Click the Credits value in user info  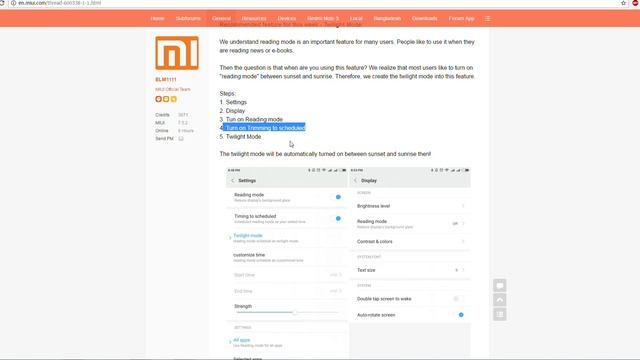(183, 115)
